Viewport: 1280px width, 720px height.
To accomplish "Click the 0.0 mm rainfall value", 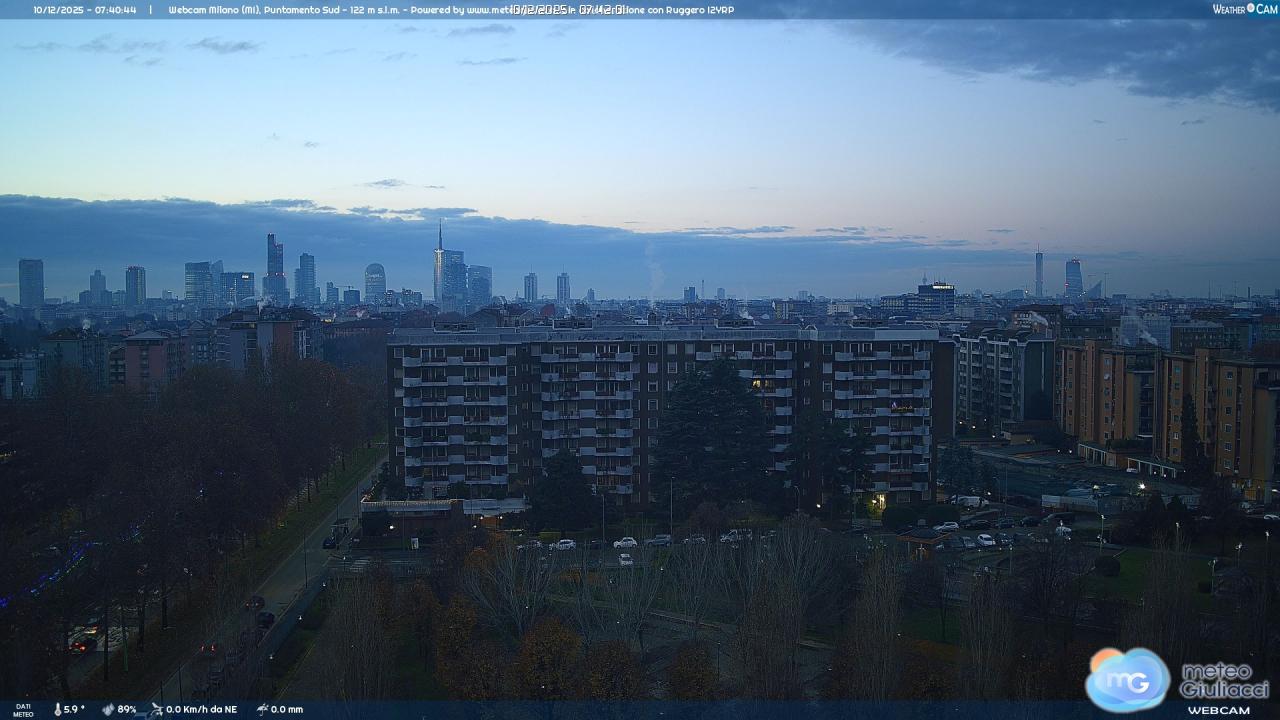I will [286, 709].
